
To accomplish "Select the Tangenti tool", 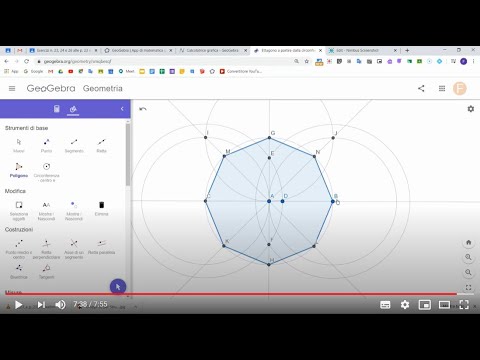I will click(46, 271).
